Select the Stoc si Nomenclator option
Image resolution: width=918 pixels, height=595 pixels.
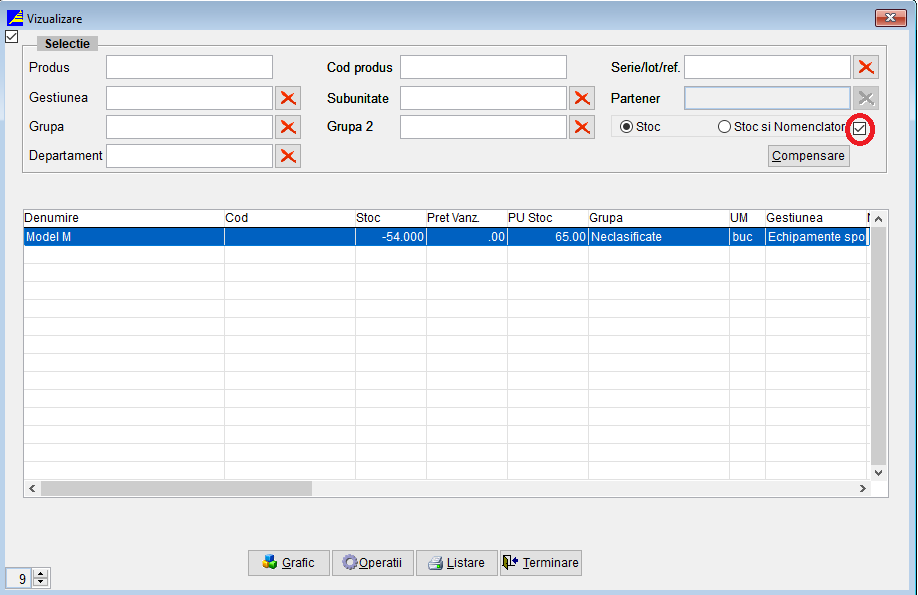coord(724,127)
